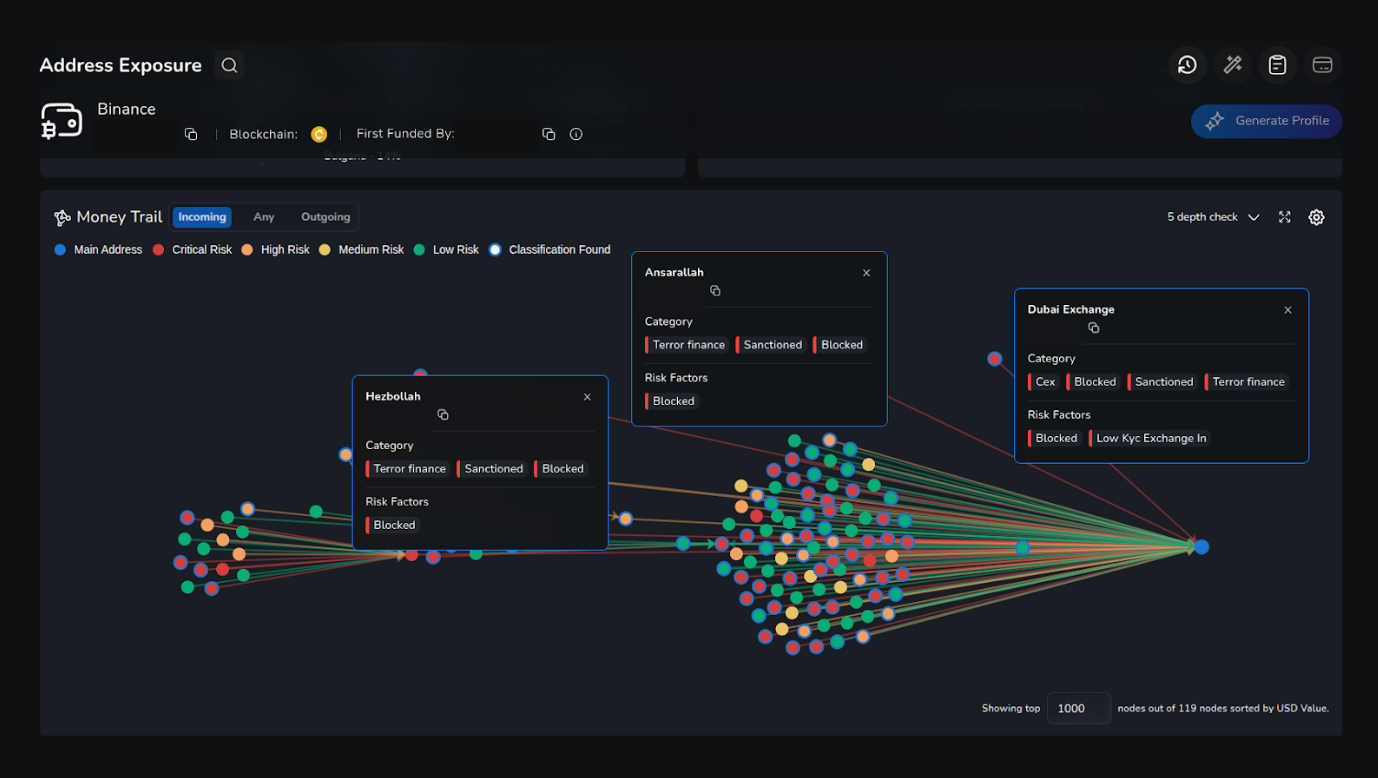
Task: Toggle the Low Risk legend filter
Action: pos(451,249)
